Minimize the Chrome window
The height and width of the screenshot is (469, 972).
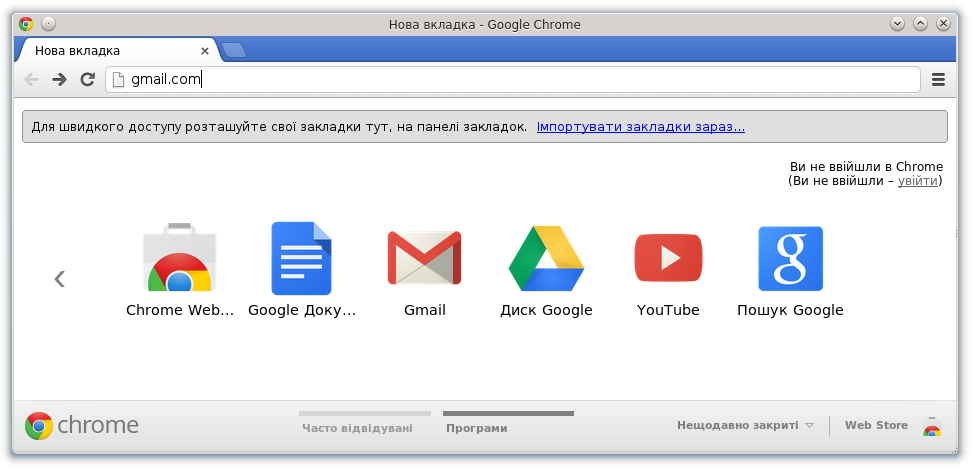tap(897, 24)
